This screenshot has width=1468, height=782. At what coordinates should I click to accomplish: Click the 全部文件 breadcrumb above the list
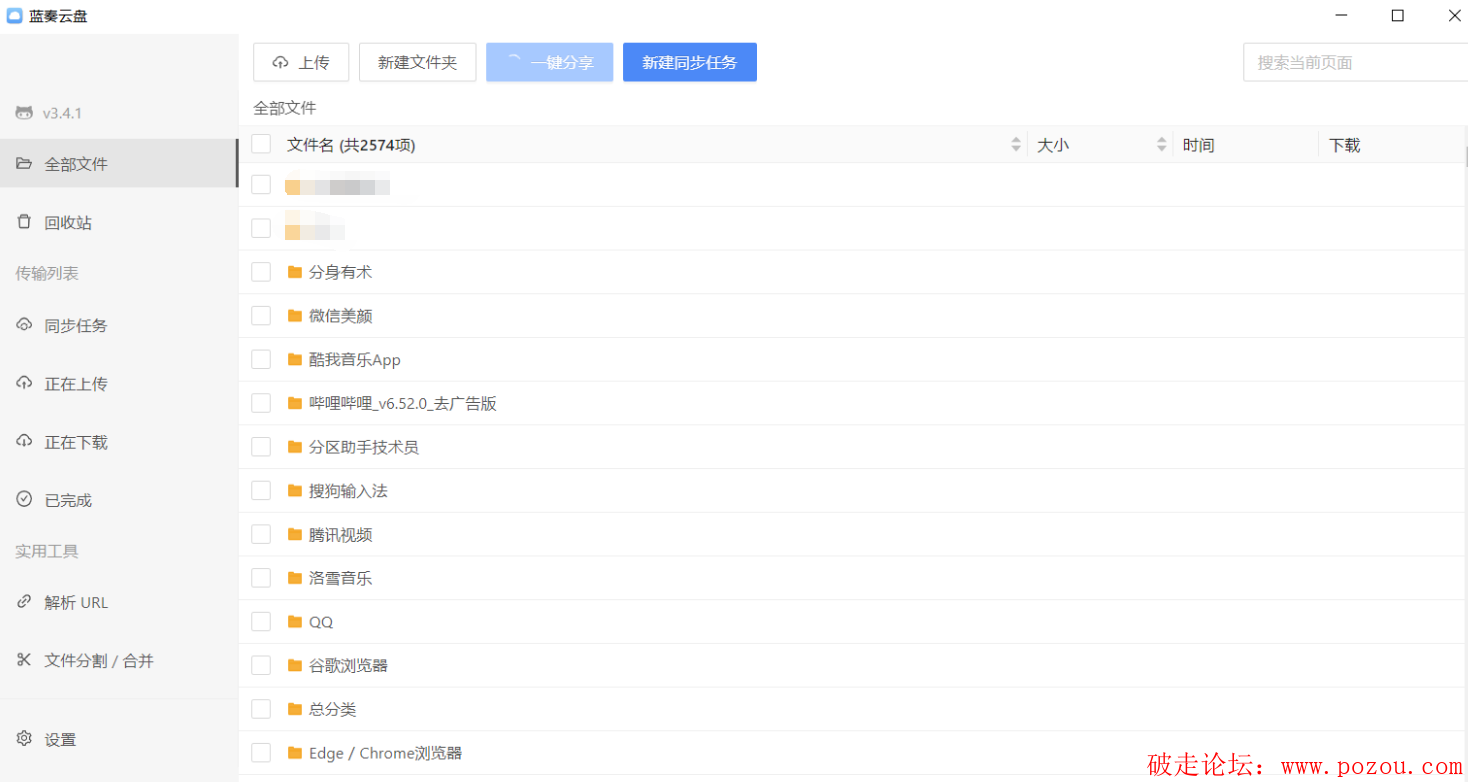click(x=285, y=108)
